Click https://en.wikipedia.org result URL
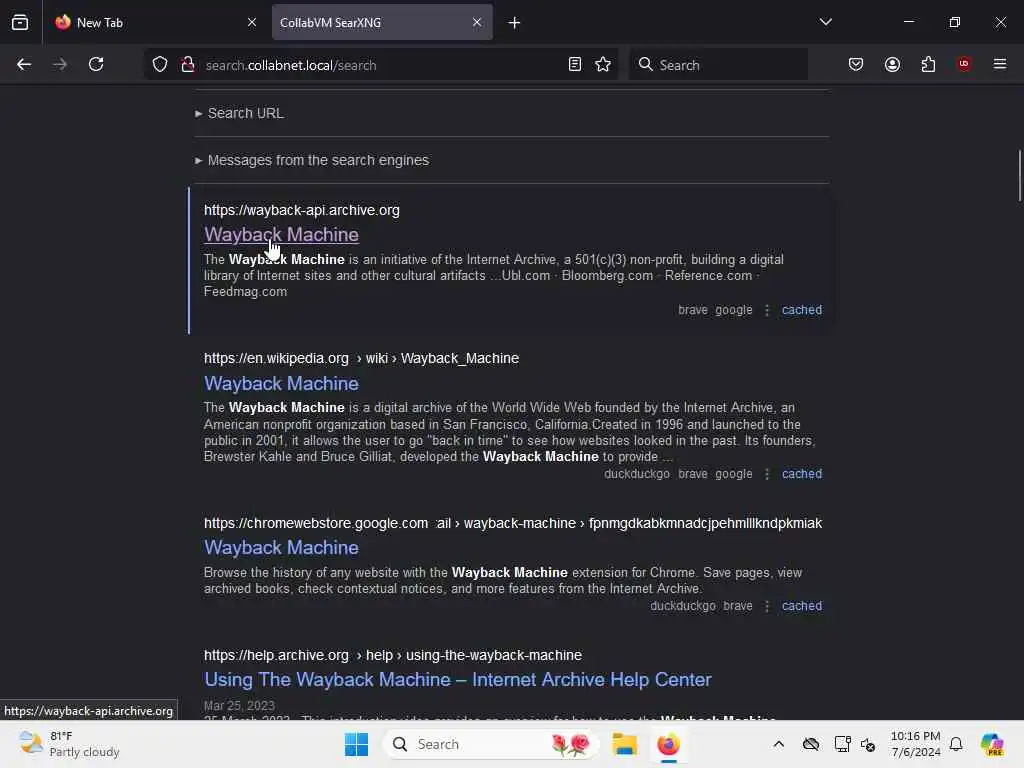Image resolution: width=1024 pixels, height=768 pixels. (x=361, y=359)
